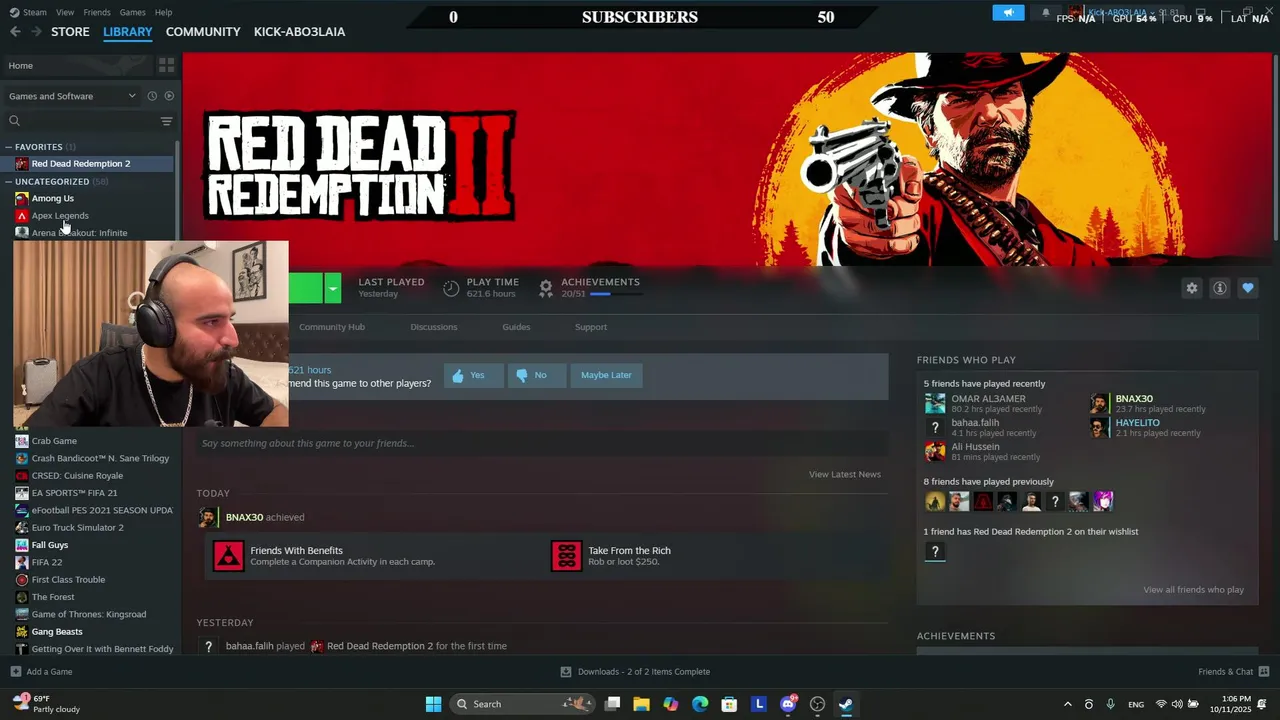Open OMAR AL3AMER friend profile
This screenshot has height=720, width=1280.
point(988,399)
